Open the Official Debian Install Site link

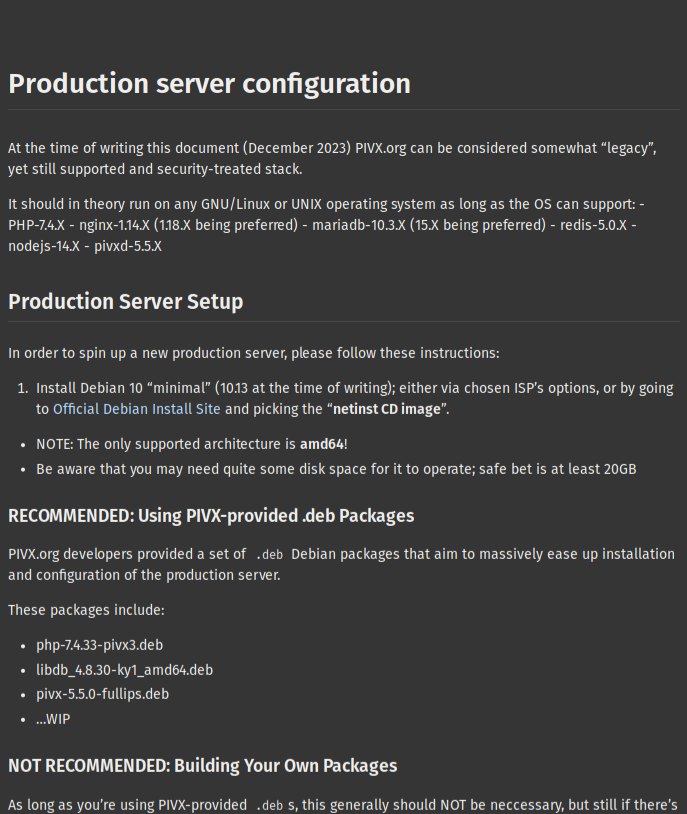(x=137, y=409)
